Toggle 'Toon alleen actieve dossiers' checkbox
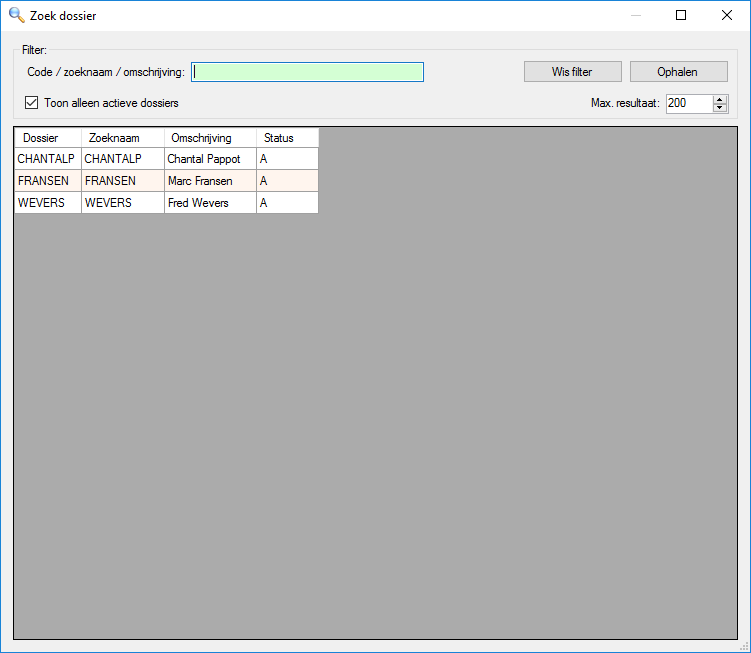 pos(32,103)
